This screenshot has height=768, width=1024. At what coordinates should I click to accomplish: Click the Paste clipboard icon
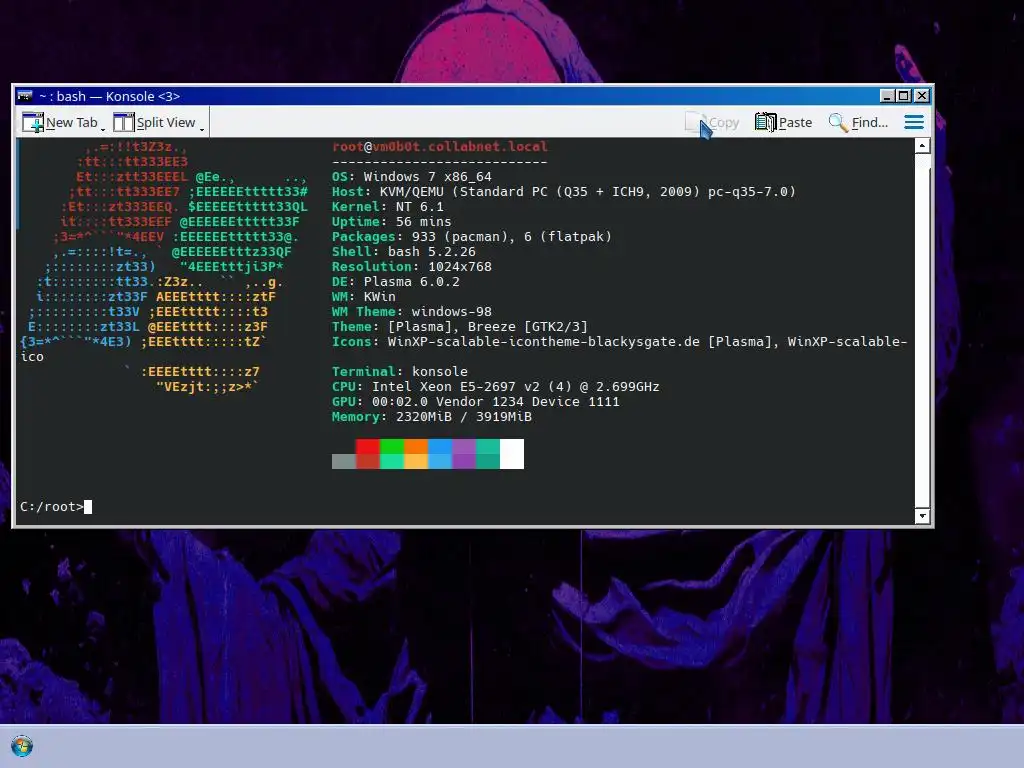pyautogui.click(x=765, y=122)
